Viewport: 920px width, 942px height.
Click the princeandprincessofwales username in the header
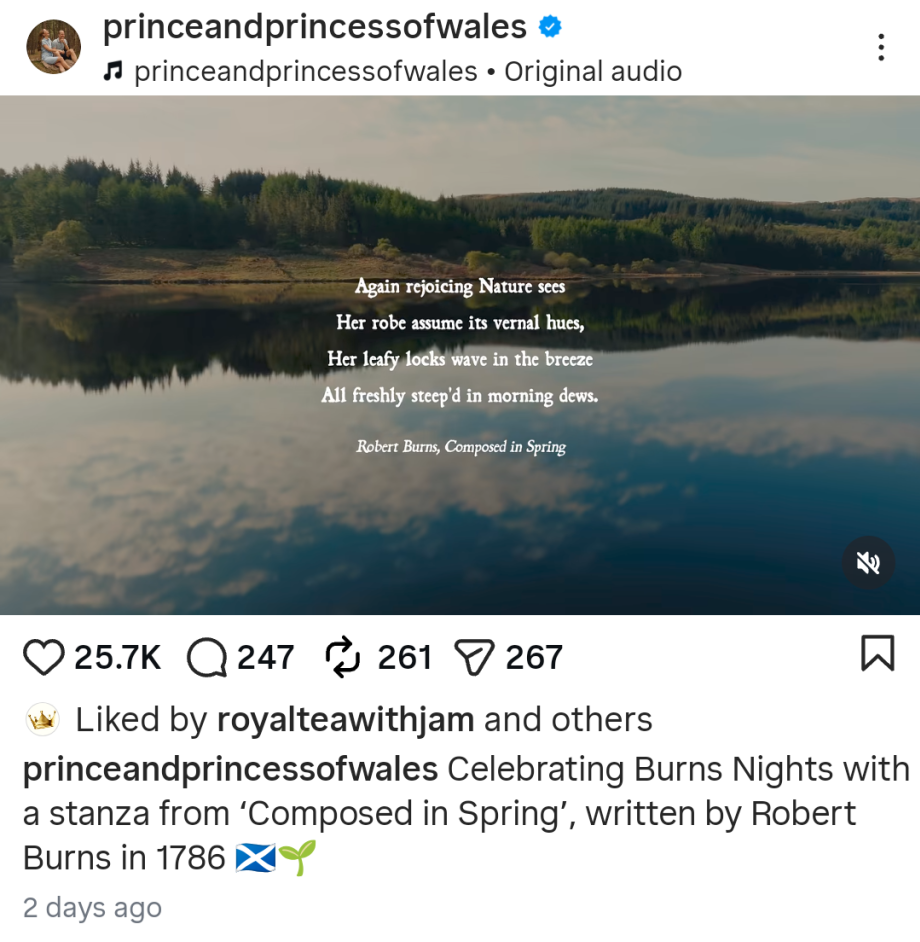(315, 27)
